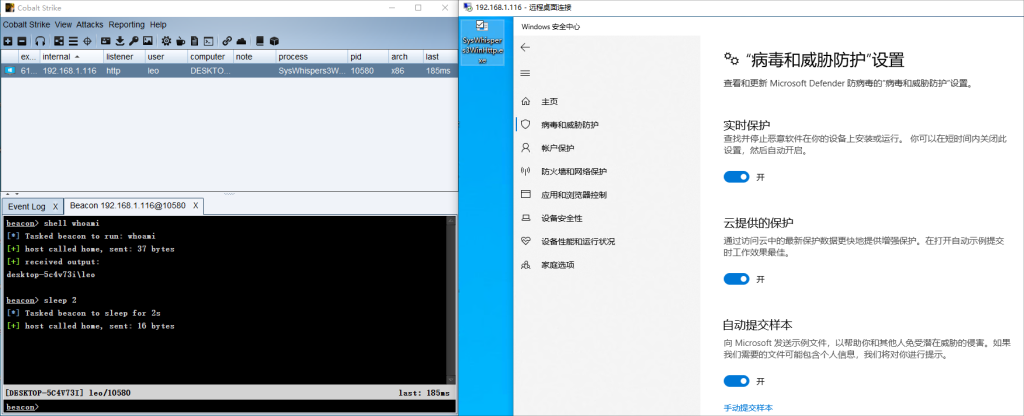
Task: Click the Office macro document icon
Action: pyautogui.click(x=195, y=41)
